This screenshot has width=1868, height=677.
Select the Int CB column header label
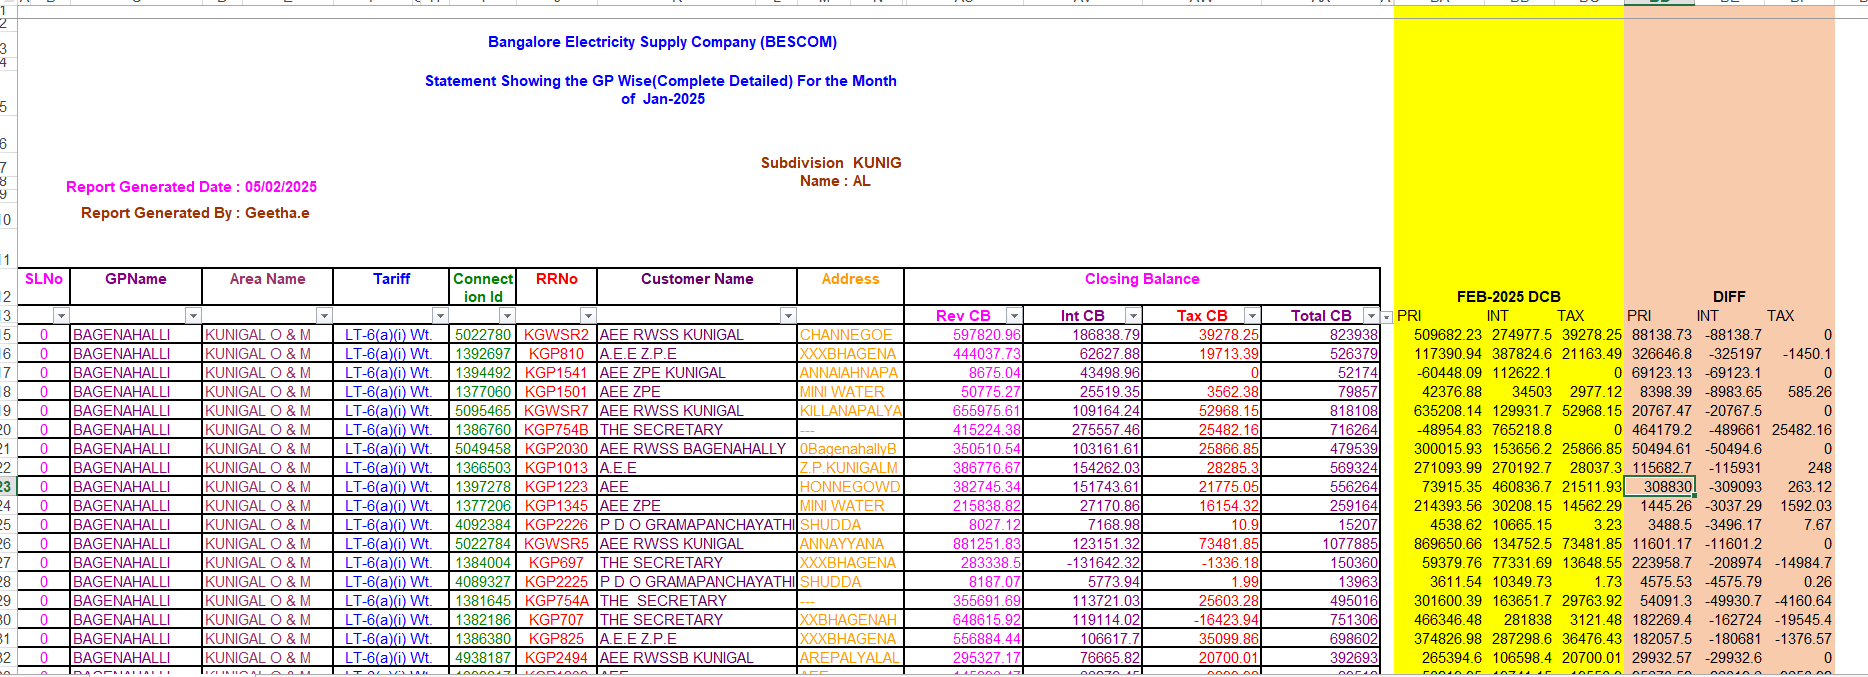coord(1082,316)
